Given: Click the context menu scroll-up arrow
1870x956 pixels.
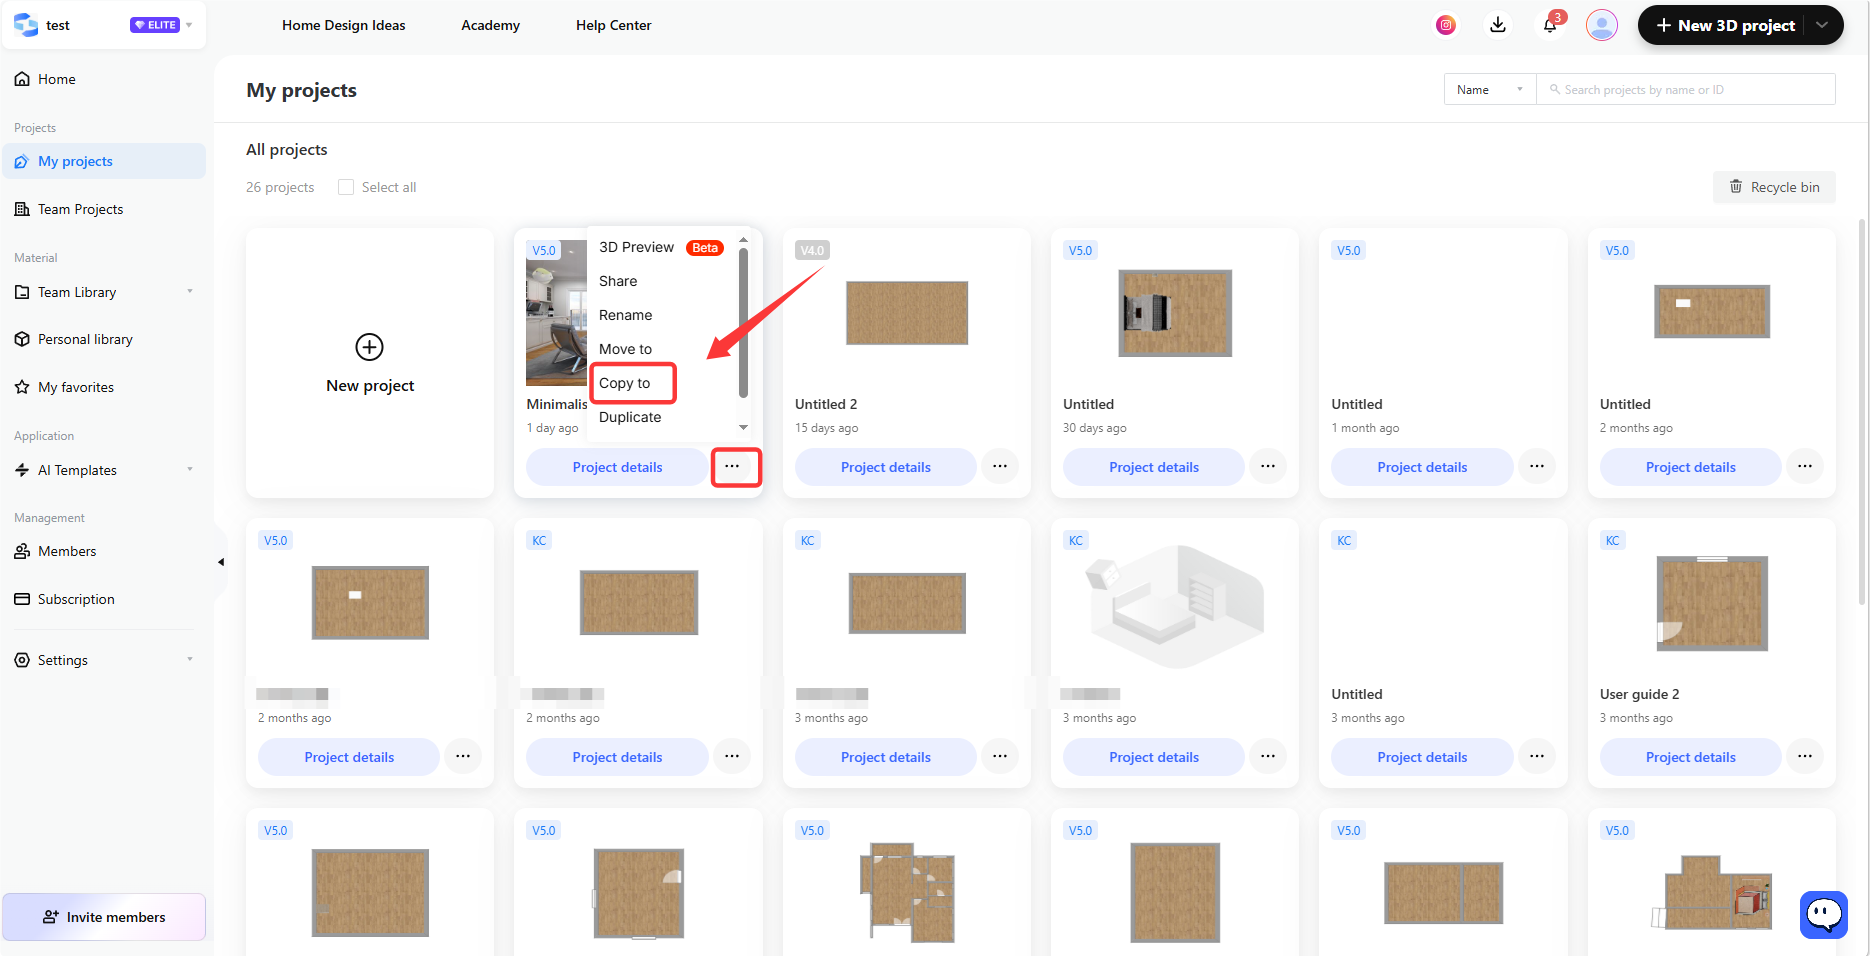Looking at the screenshot, I should [x=743, y=240].
